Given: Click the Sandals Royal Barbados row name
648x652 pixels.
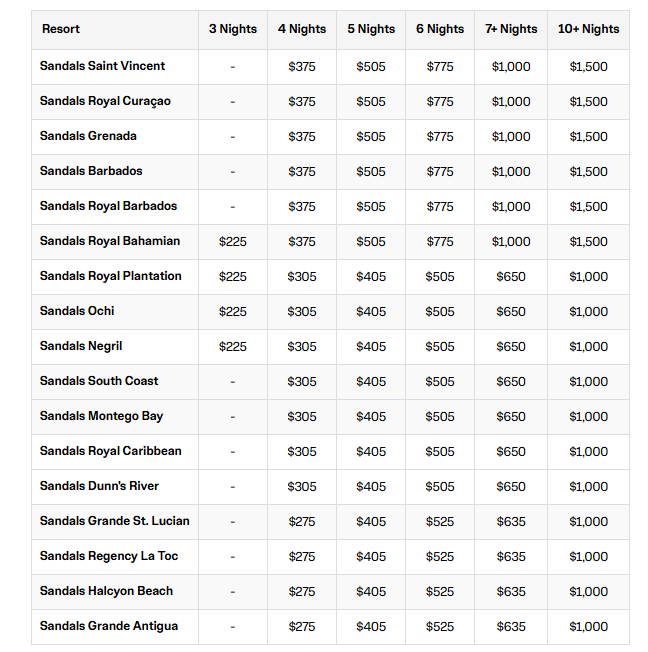Looking at the screenshot, I should tap(109, 206).
